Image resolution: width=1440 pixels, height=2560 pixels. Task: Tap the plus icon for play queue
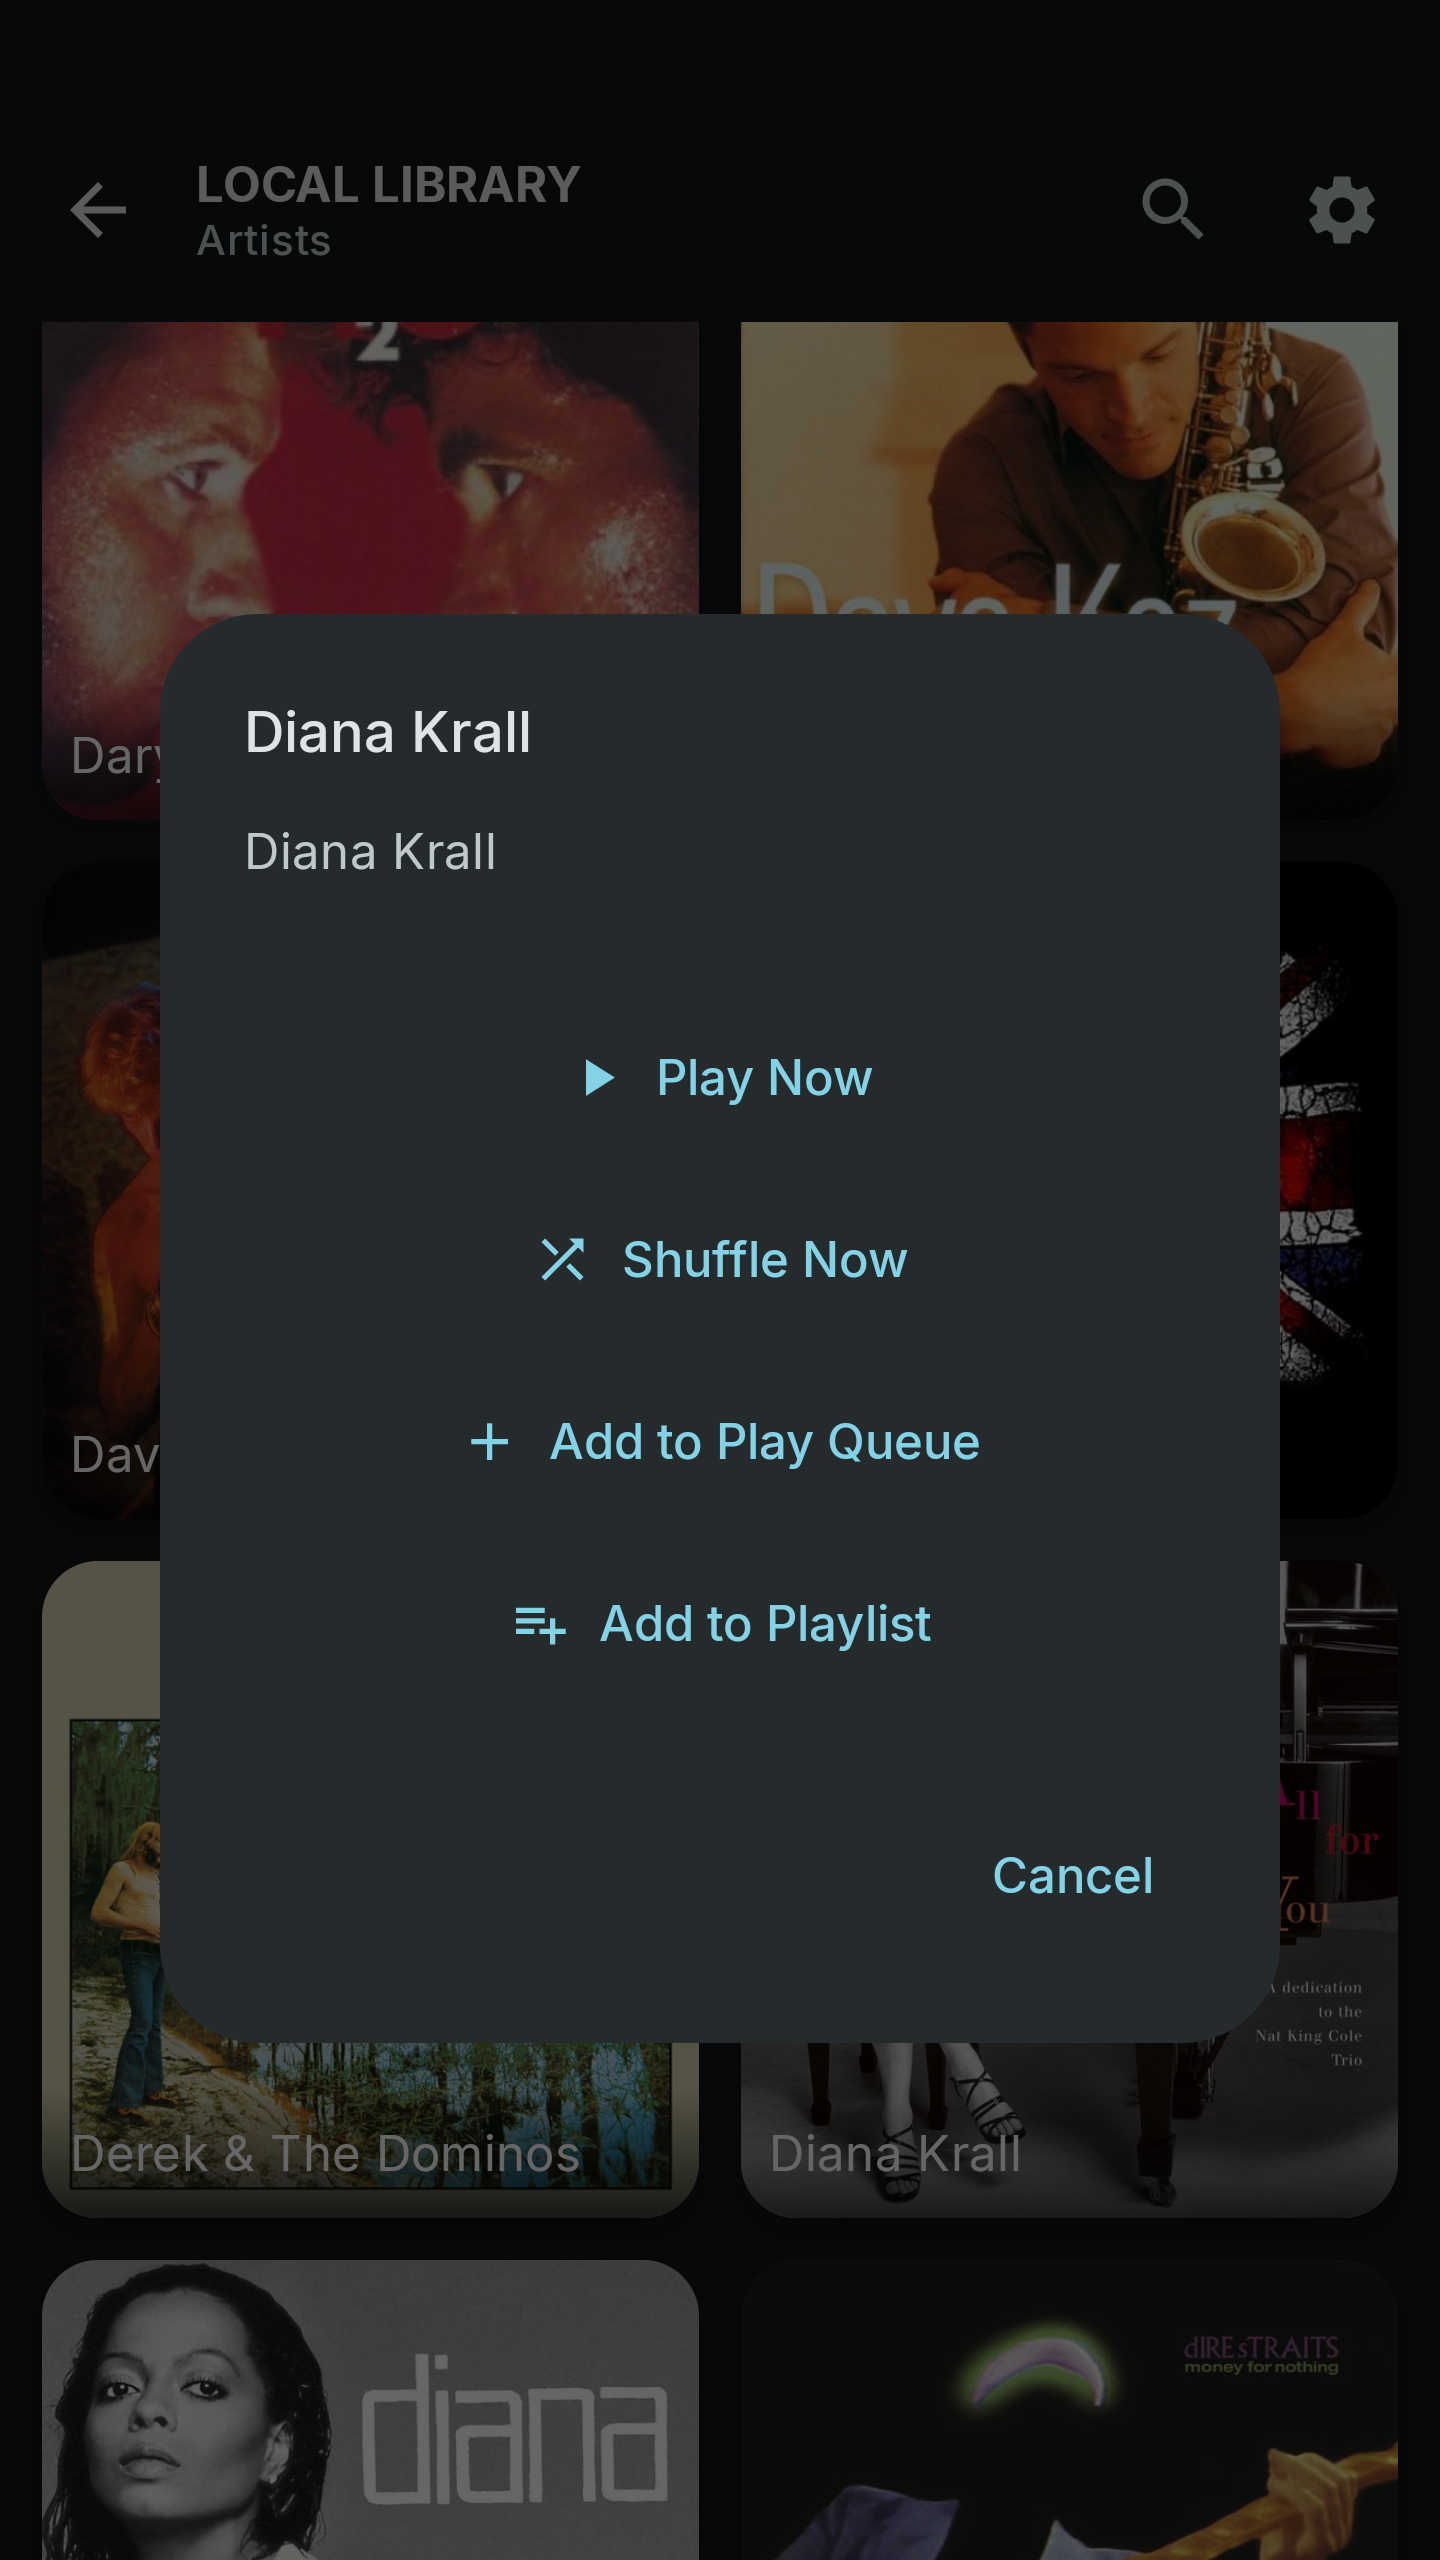[x=490, y=1442]
